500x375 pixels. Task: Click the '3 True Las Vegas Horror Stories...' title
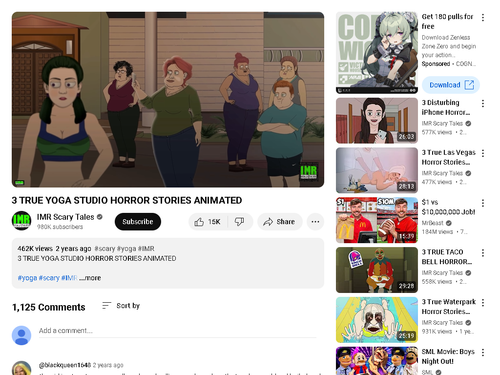(449, 157)
